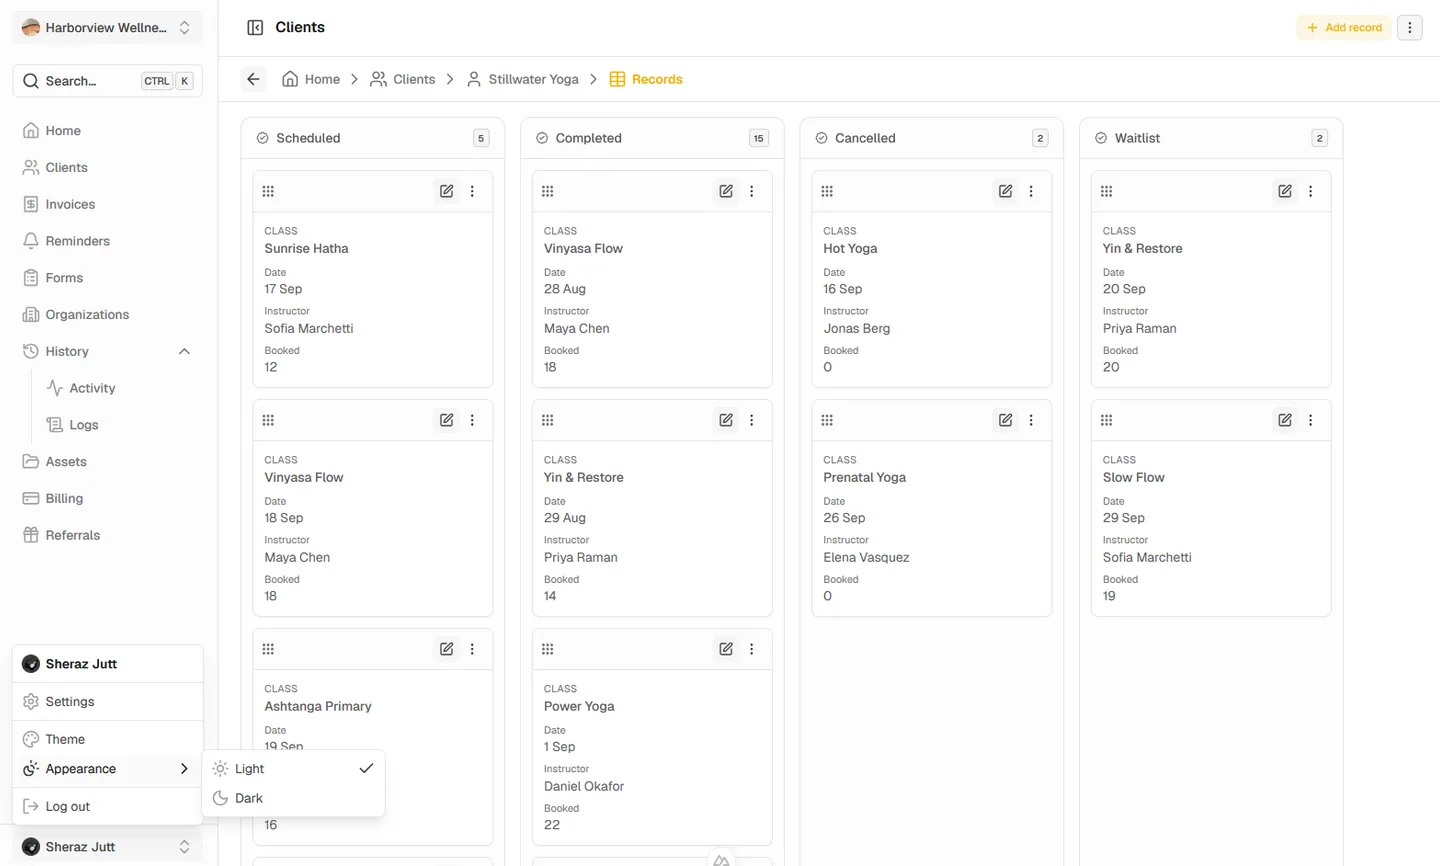This screenshot has width=1440, height=866.
Task: Toggle the sidebar panel icon beside Clients
Action: (255, 27)
